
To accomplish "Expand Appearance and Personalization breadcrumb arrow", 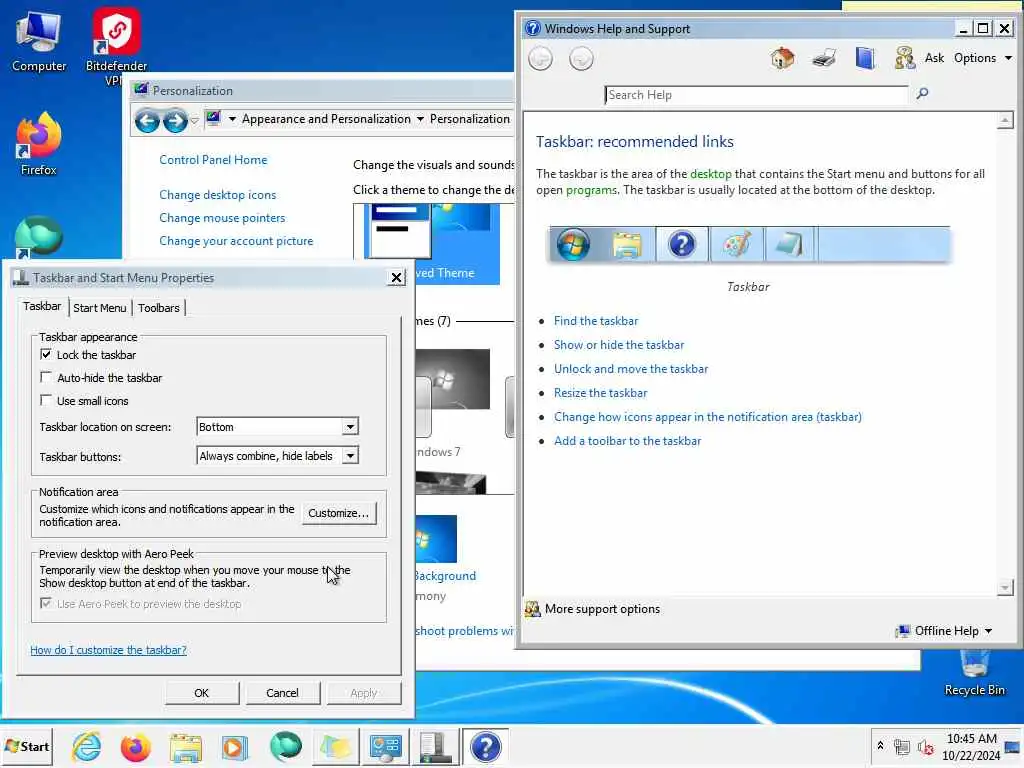I will [x=420, y=119].
